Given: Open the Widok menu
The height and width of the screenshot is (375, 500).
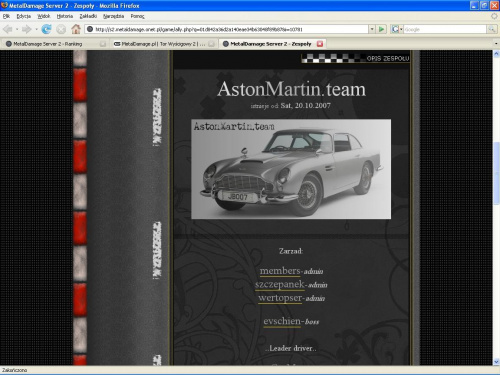Looking at the screenshot, I should [x=44, y=16].
